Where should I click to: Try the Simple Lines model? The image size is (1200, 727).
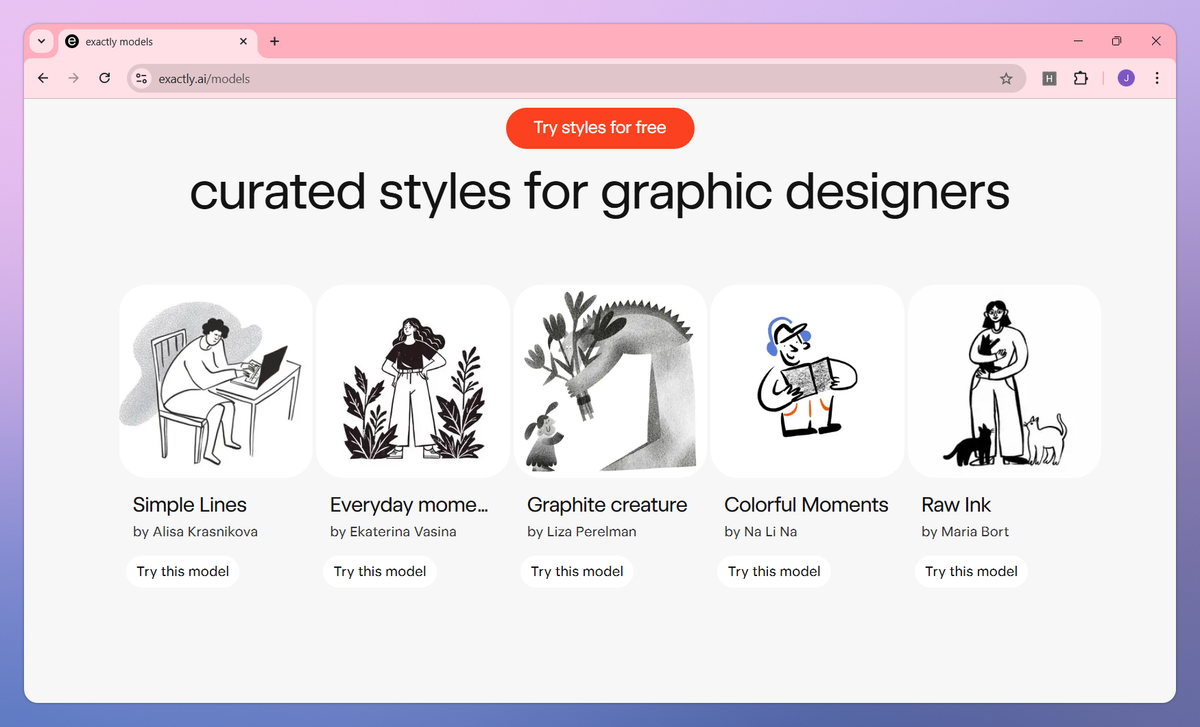[x=183, y=571]
